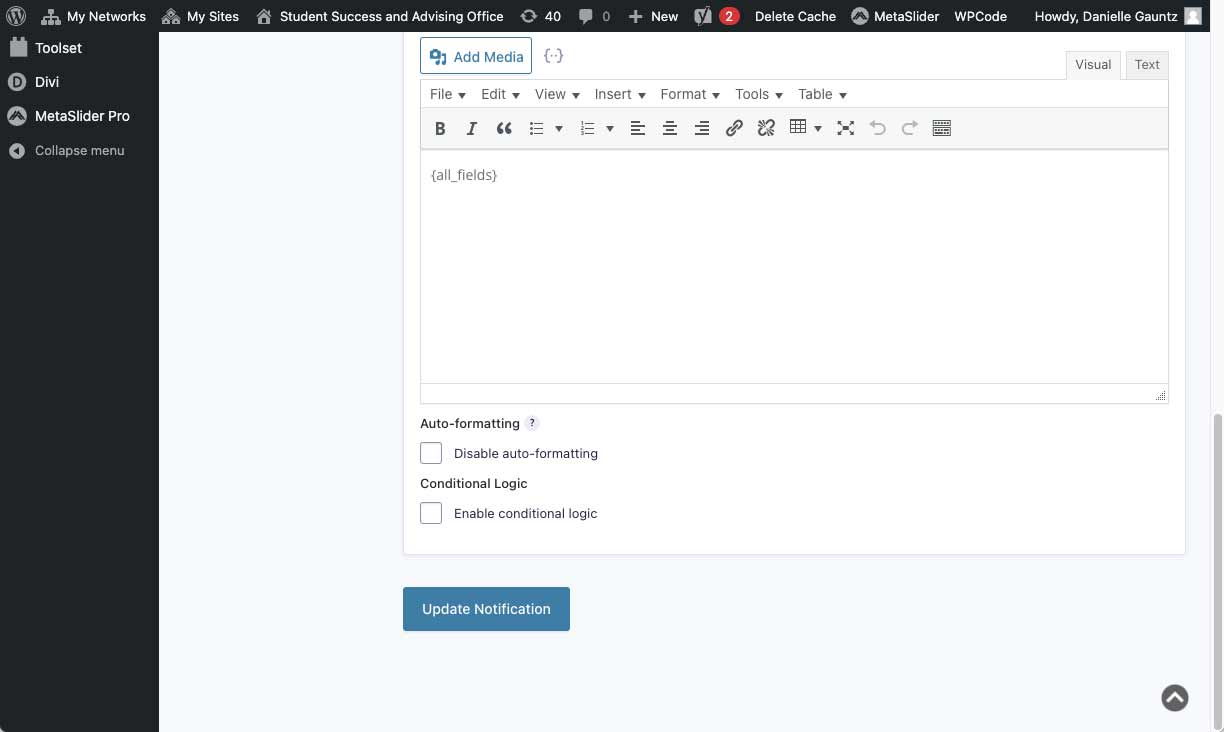Viewport: 1224px width, 732px height.
Task: Check Enable conditional logic
Action: pos(431,513)
